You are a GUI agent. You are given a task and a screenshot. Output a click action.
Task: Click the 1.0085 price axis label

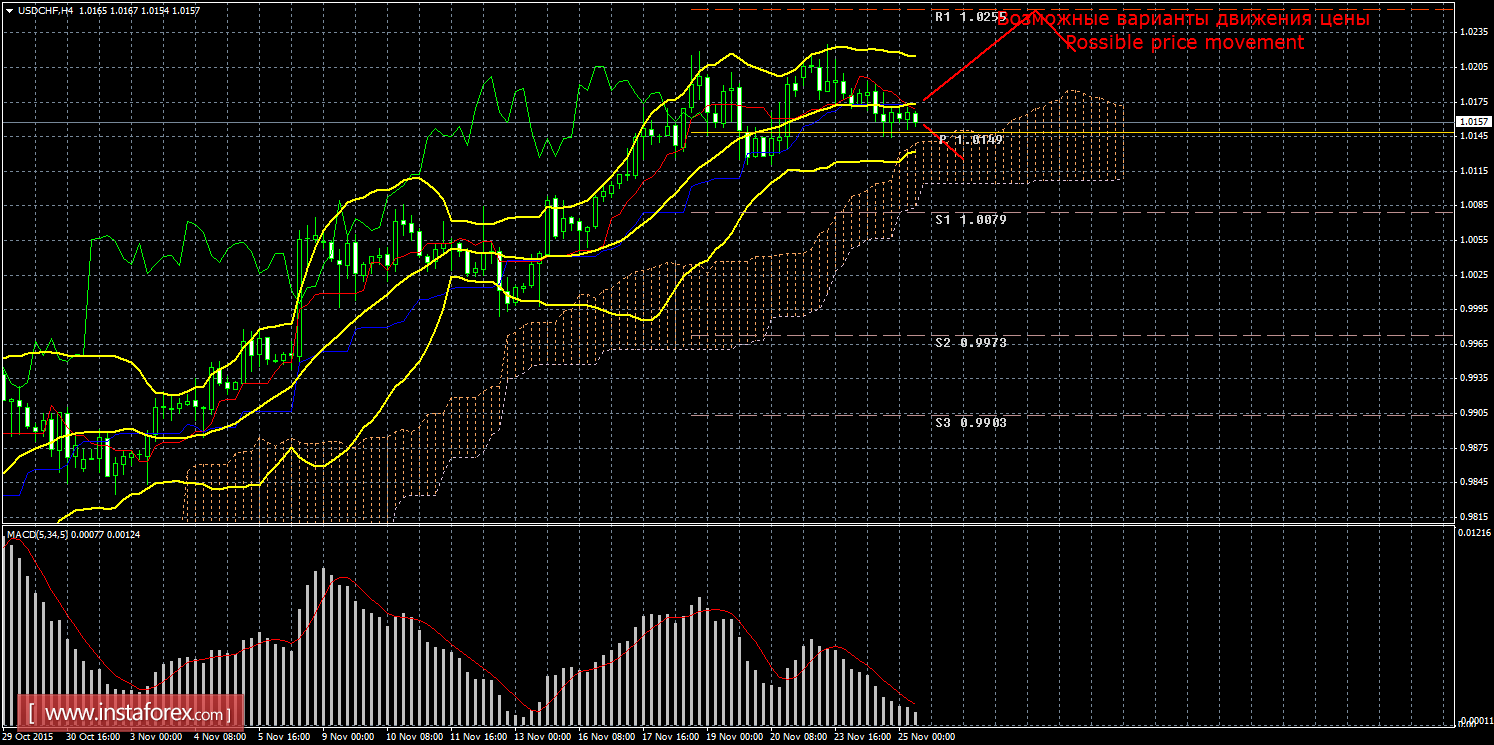click(x=1474, y=206)
